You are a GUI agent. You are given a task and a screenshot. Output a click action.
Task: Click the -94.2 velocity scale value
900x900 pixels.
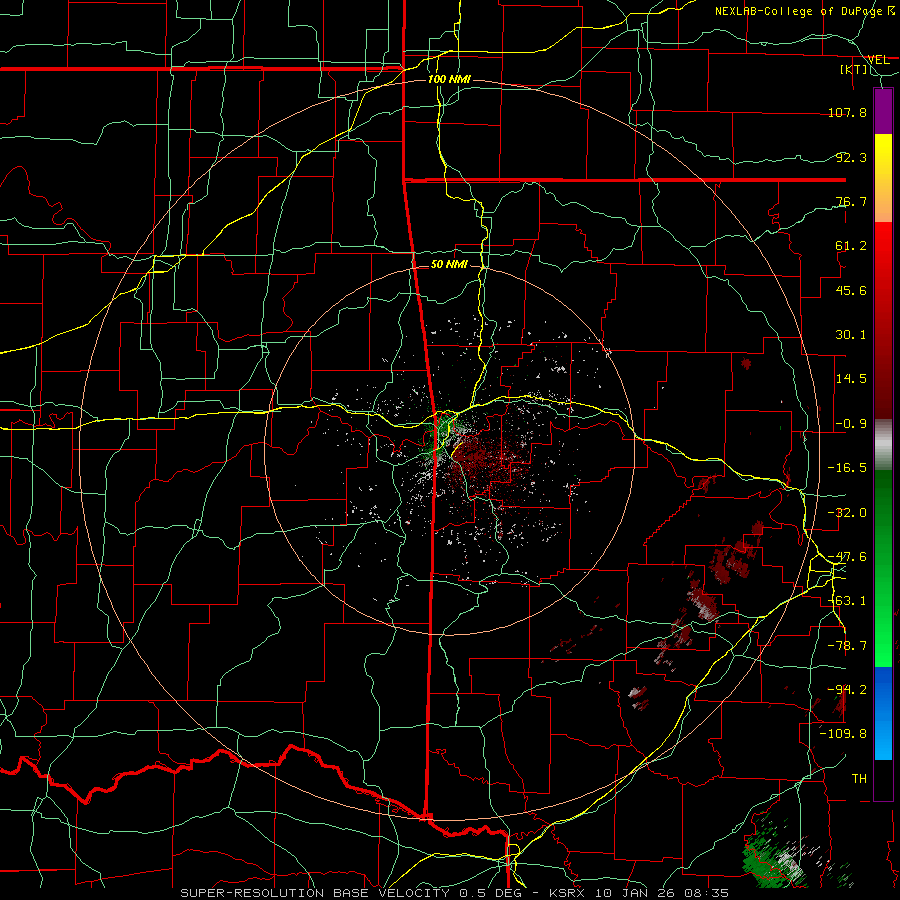click(847, 690)
